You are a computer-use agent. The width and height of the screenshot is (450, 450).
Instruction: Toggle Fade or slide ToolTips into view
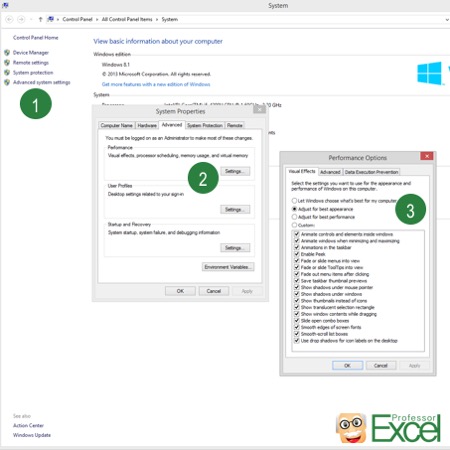(x=297, y=267)
